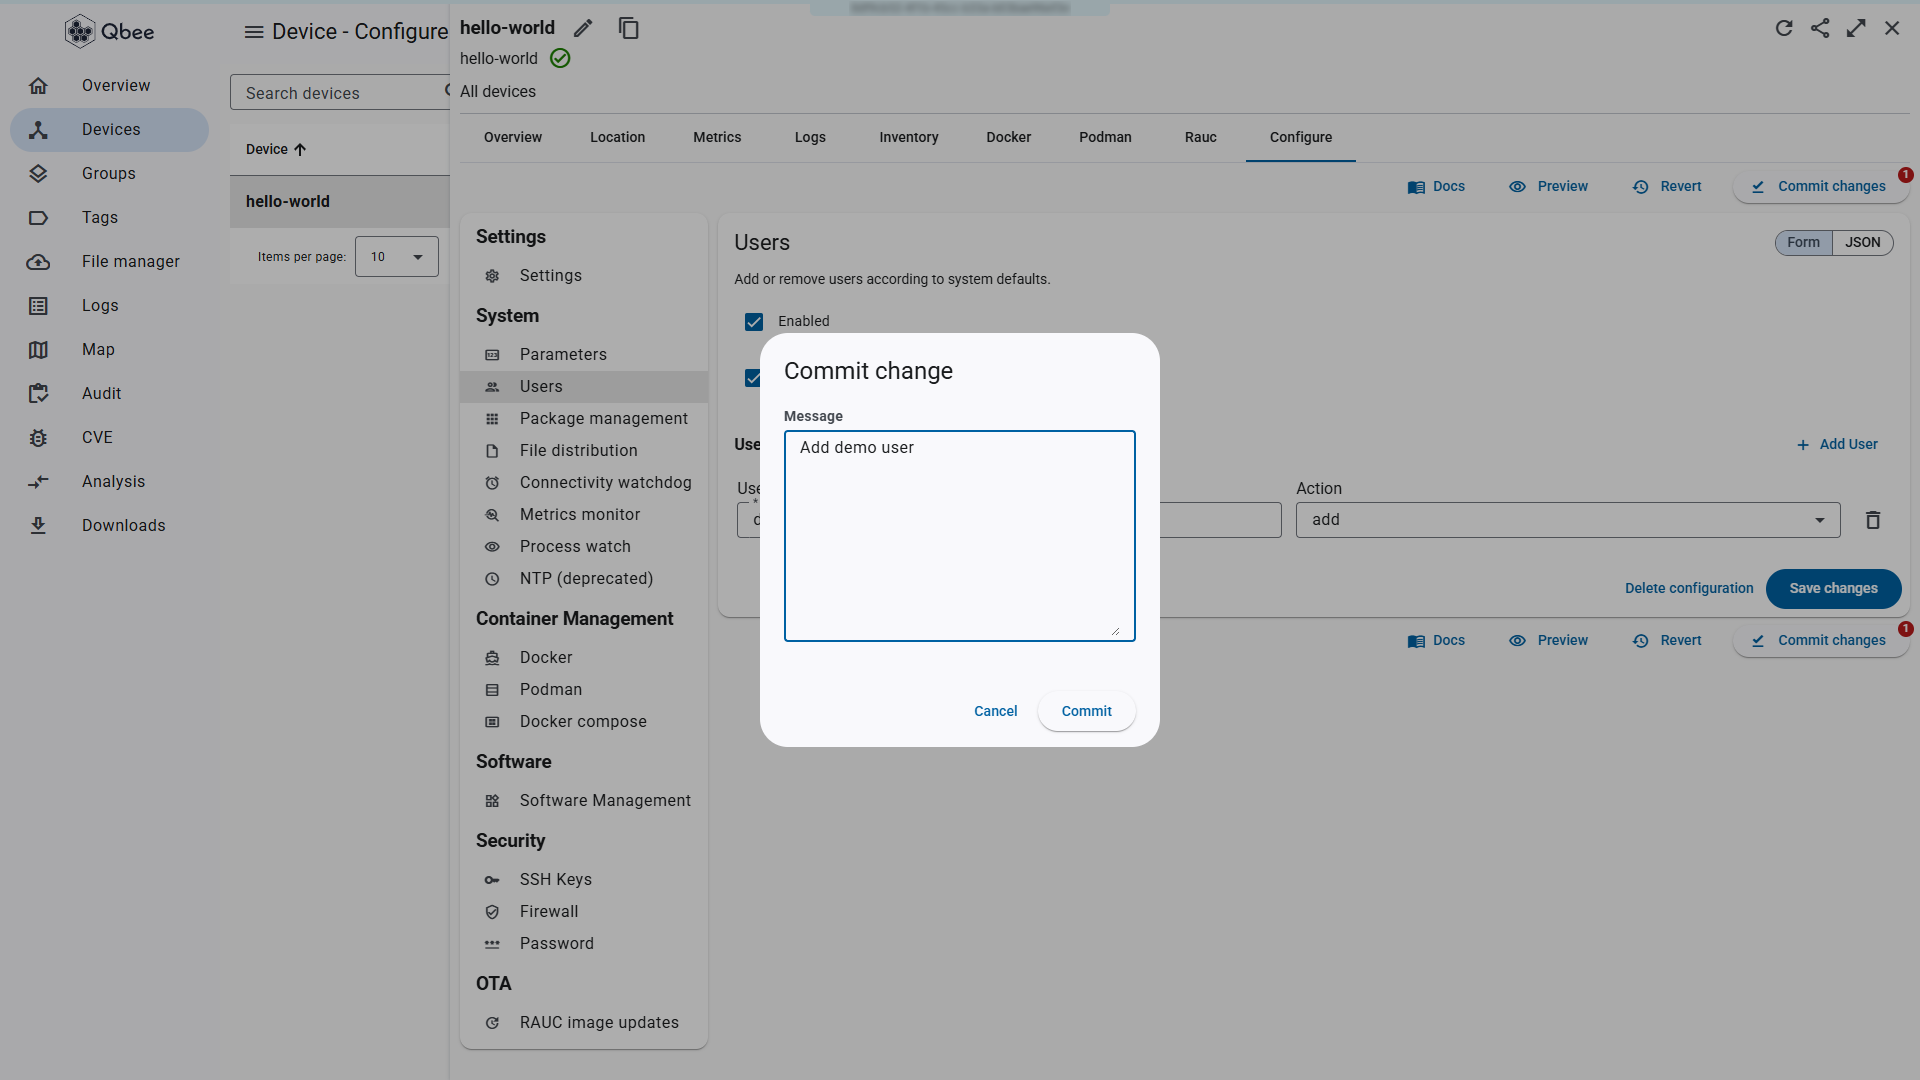Toggle the hamburger navigation menu icon
Image resolution: width=1920 pixels, height=1080 pixels.
[254, 32]
